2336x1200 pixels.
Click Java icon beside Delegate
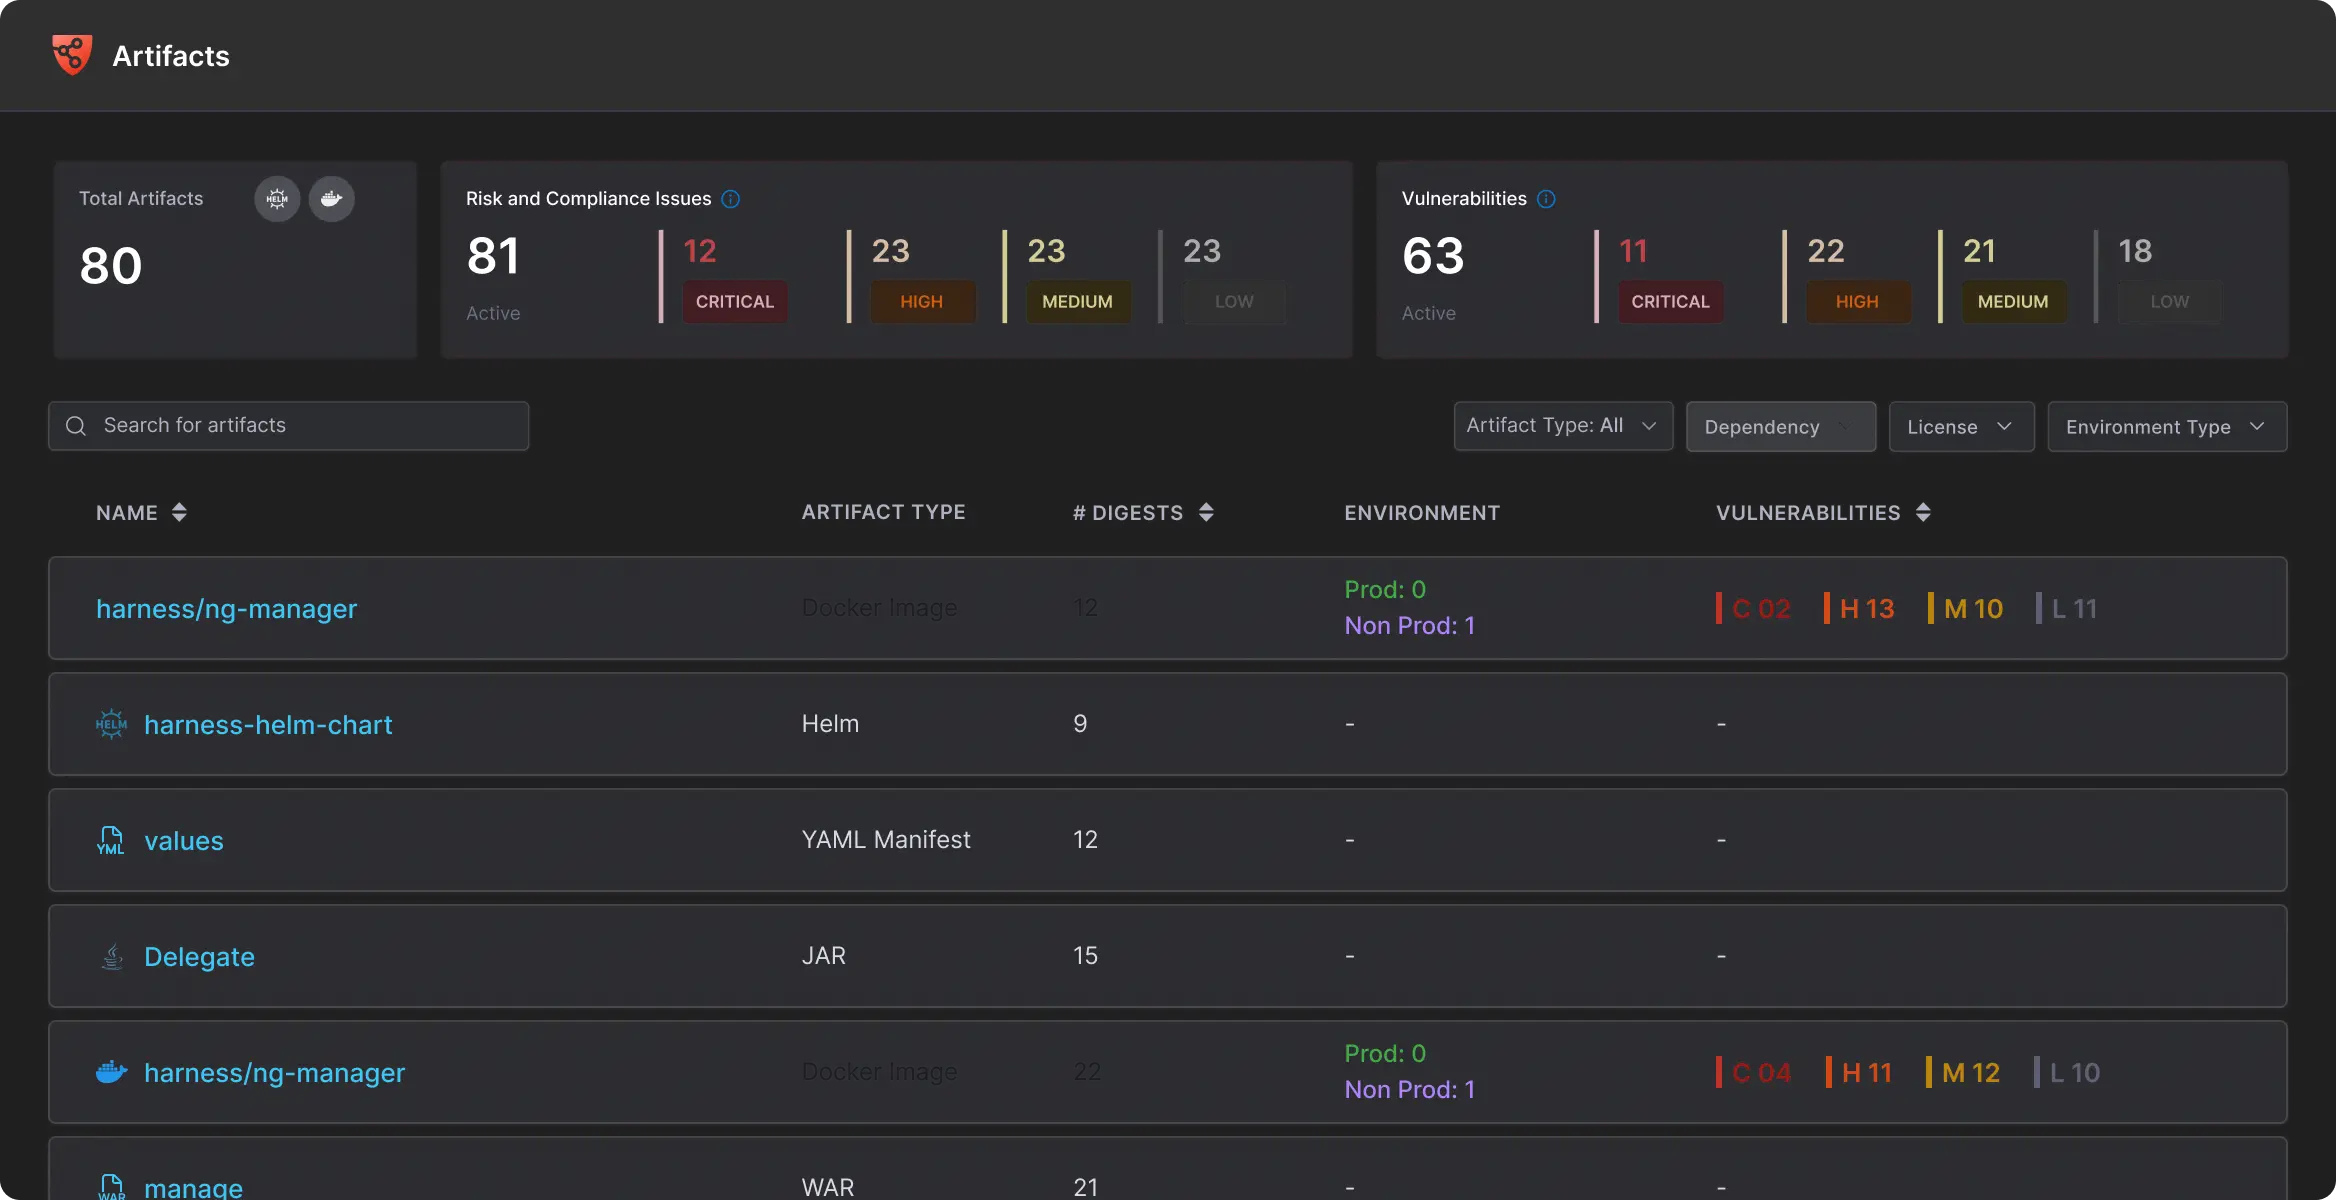112,956
